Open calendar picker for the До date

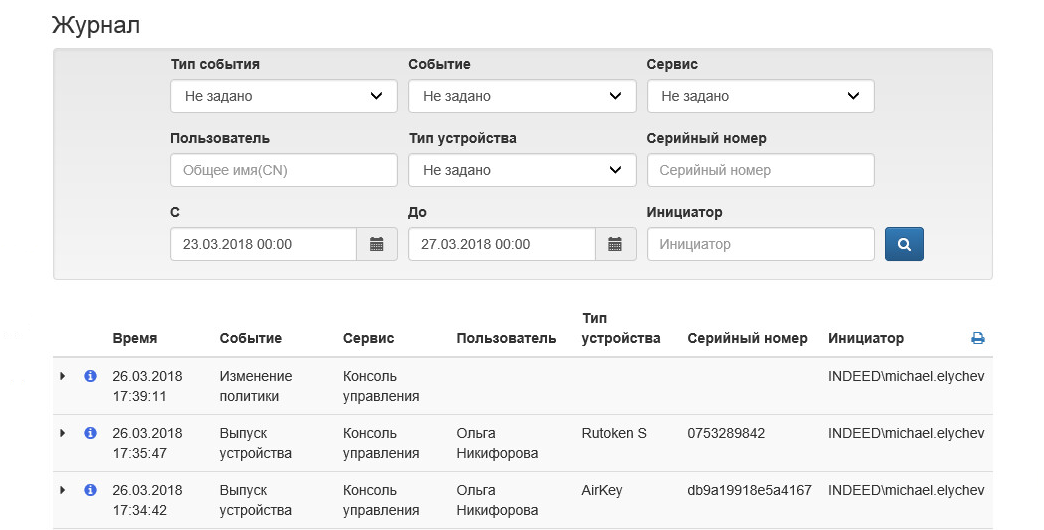[x=615, y=244]
